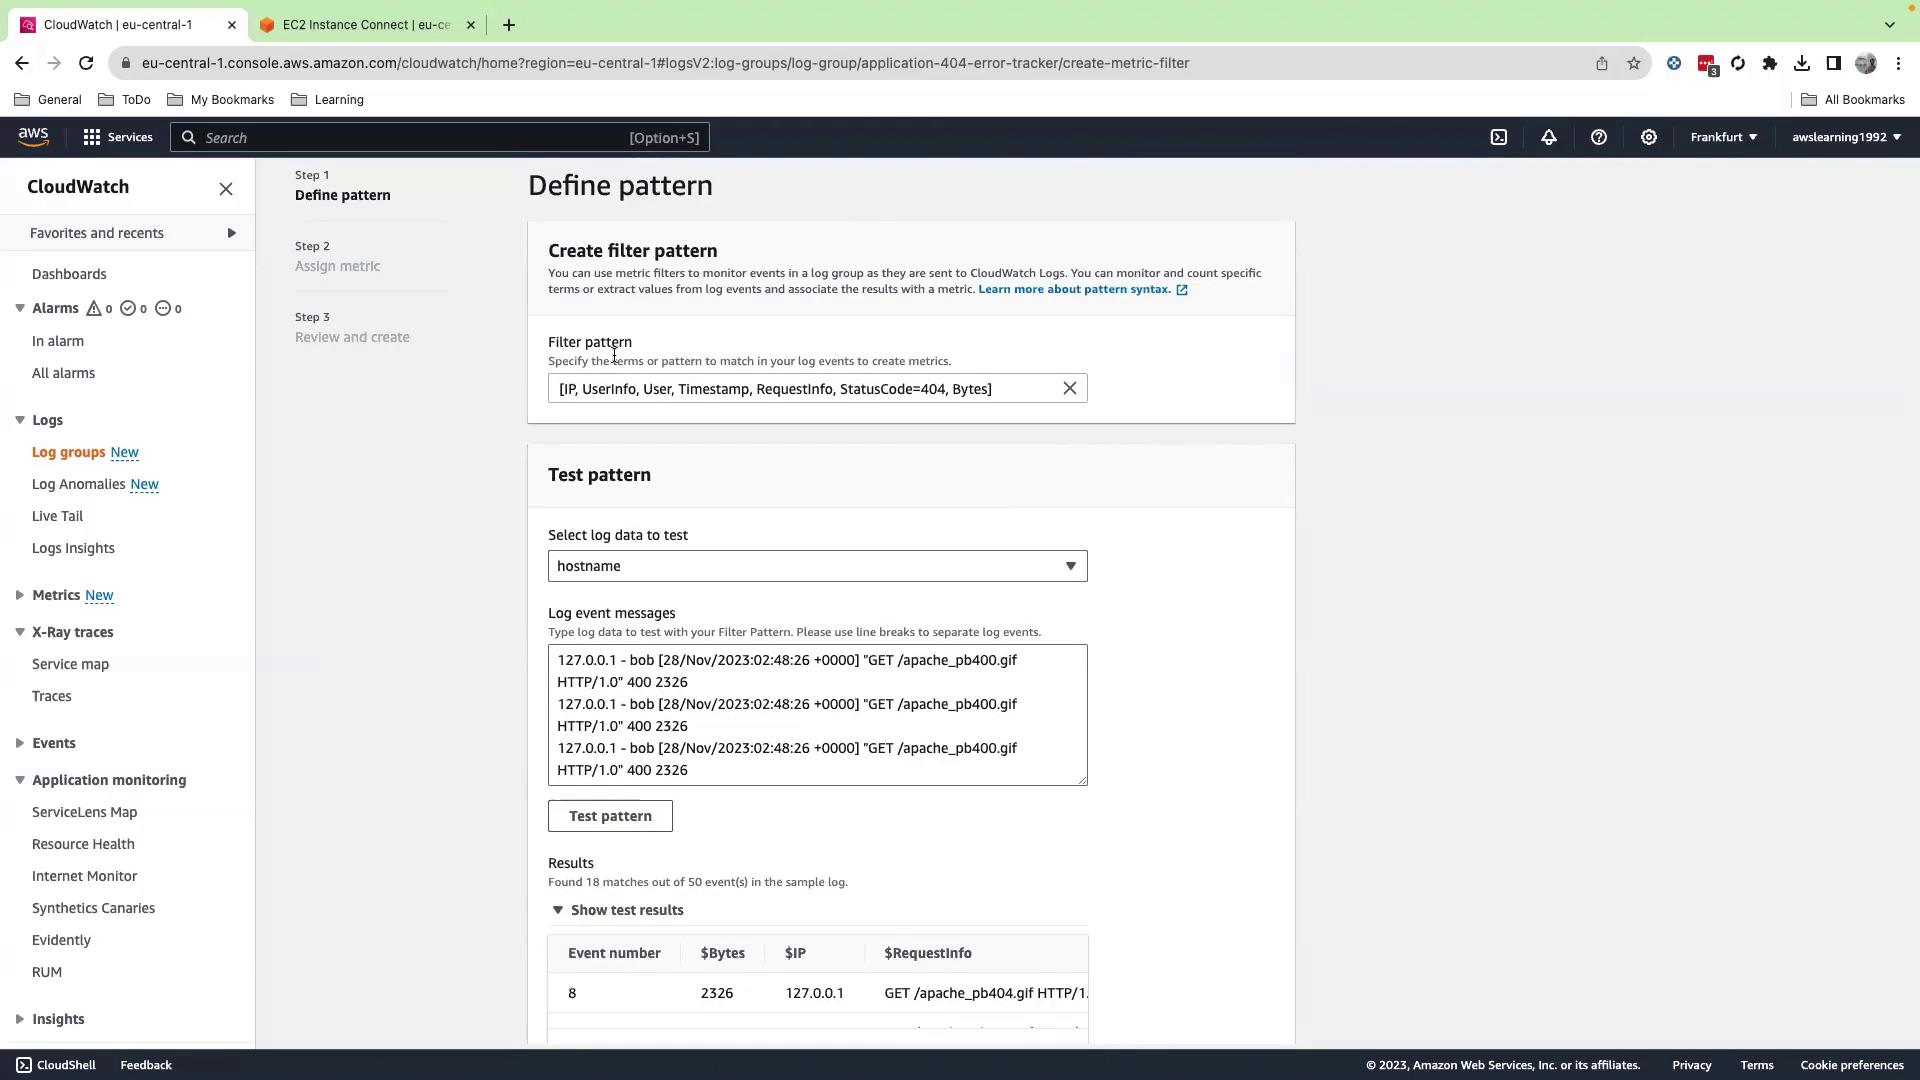This screenshot has width=1920, height=1080.
Task: Open the AWS console settings gear icon
Action: tap(1648, 138)
